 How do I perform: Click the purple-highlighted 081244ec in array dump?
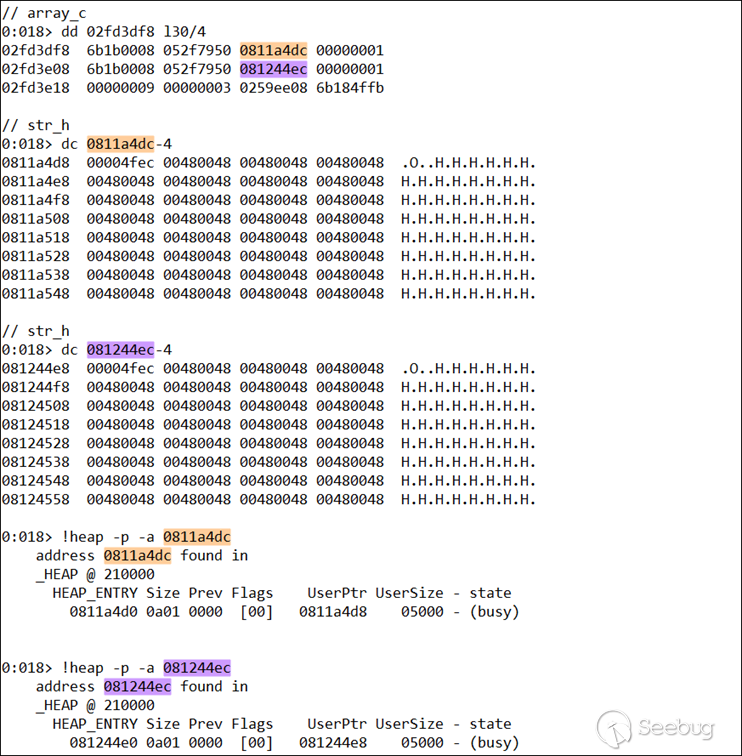[x=273, y=69]
